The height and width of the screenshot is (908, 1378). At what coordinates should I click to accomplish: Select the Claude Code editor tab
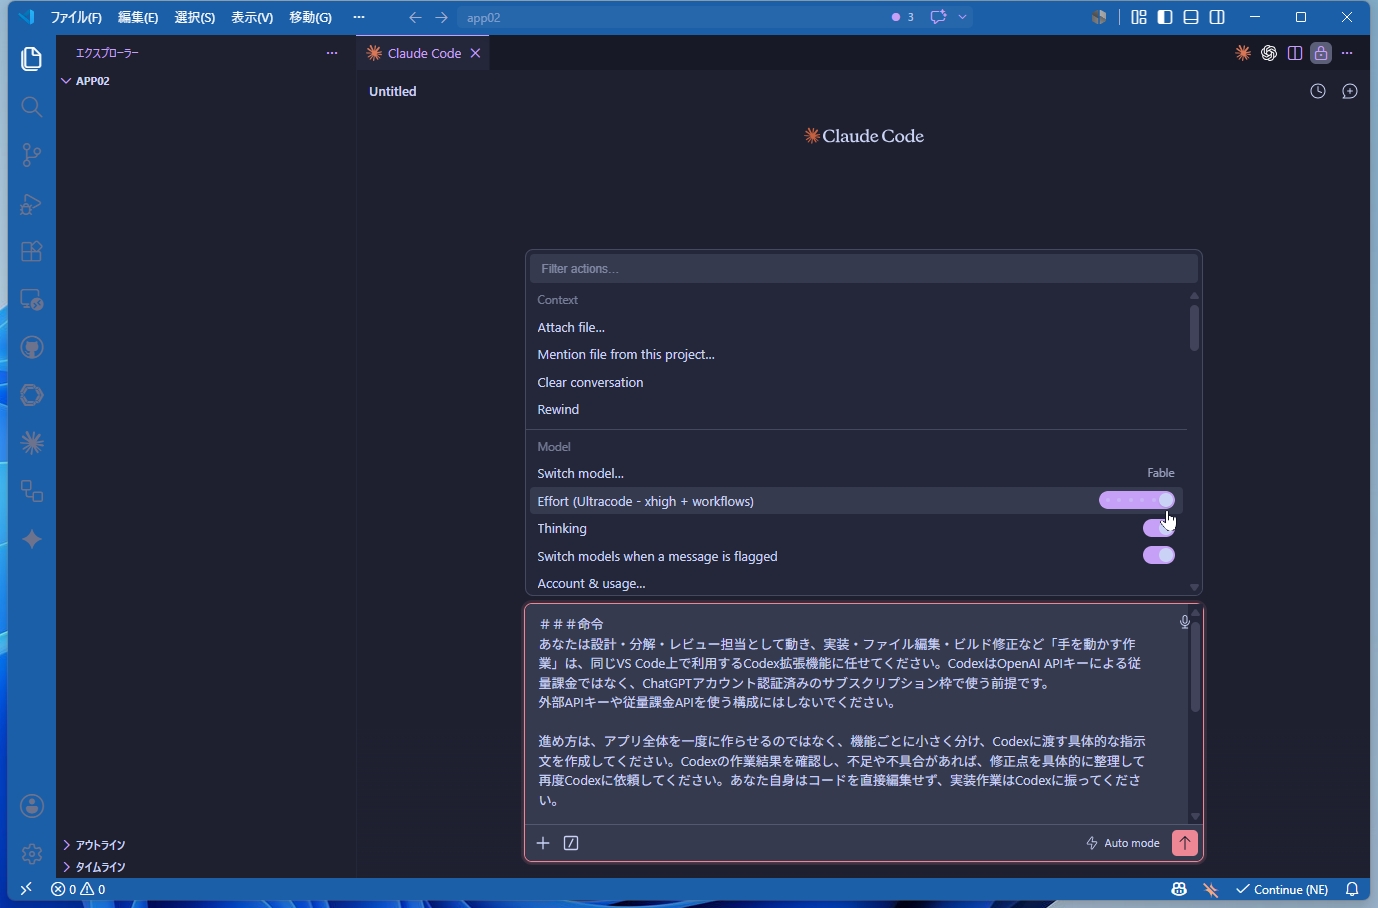point(423,53)
